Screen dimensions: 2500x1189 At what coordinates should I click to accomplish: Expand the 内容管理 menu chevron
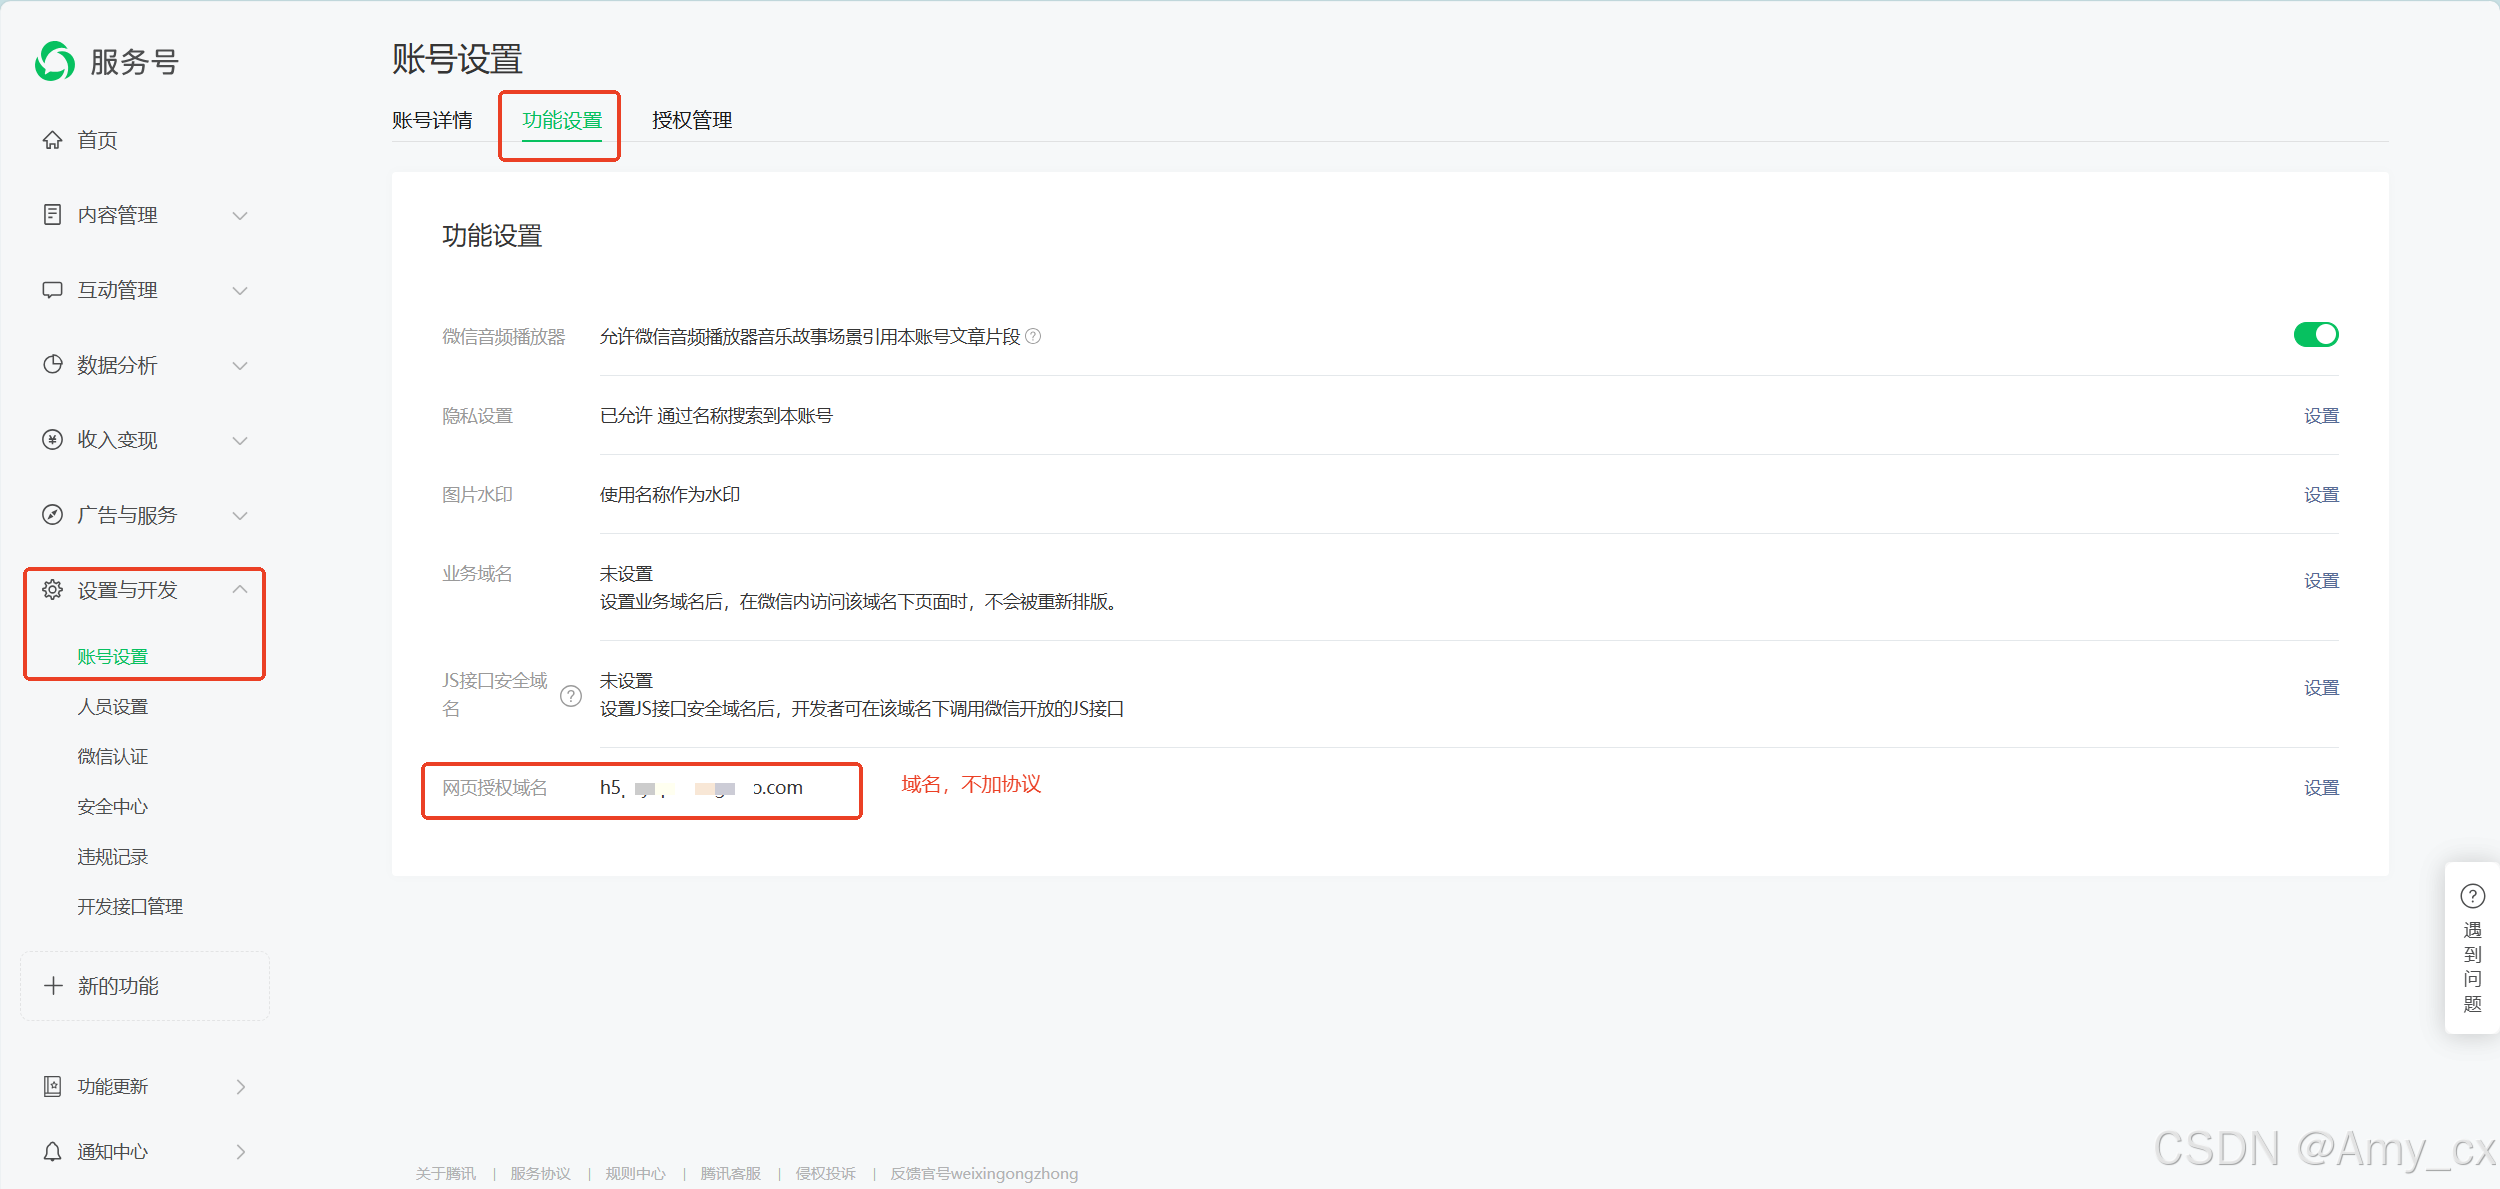(x=240, y=216)
